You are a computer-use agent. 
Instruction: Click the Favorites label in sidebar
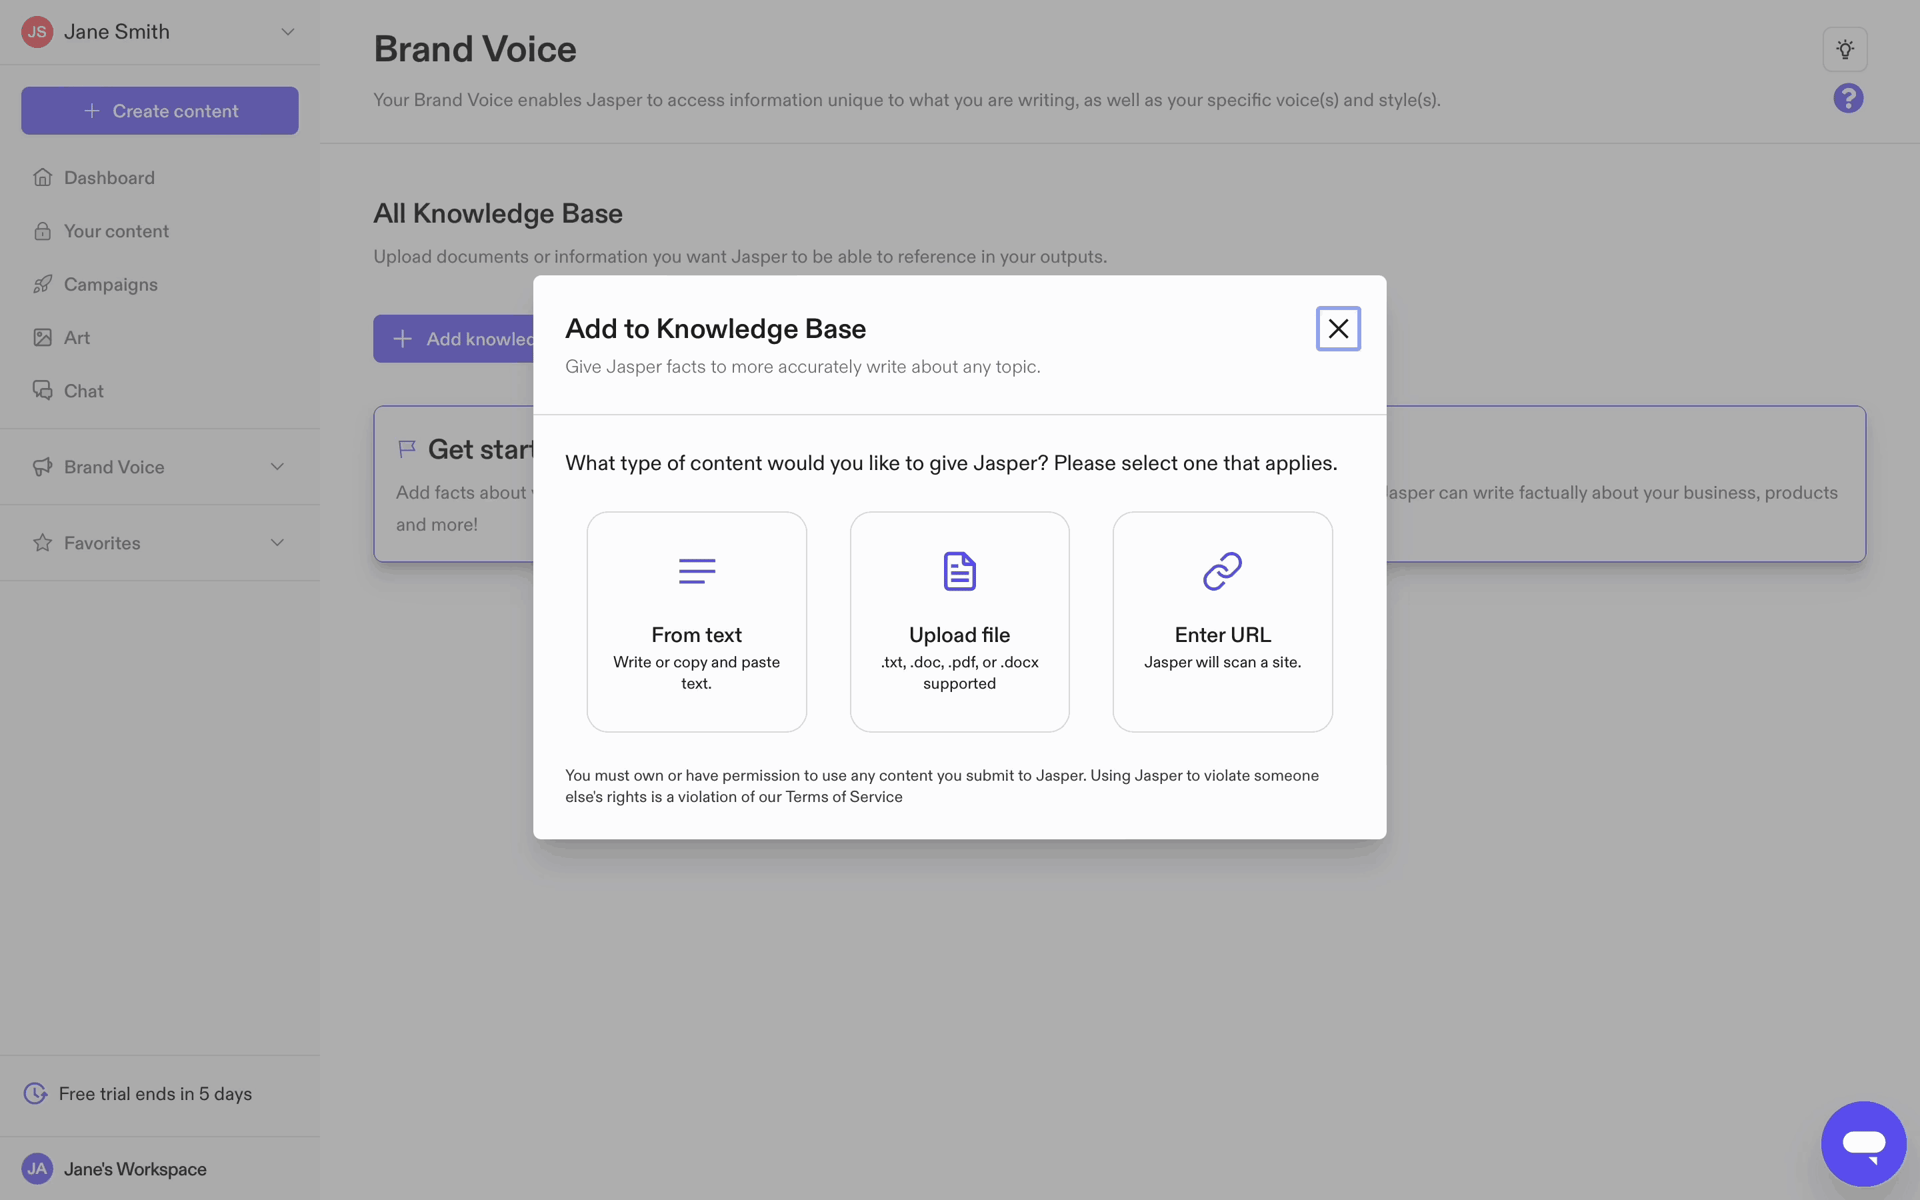tap(102, 542)
